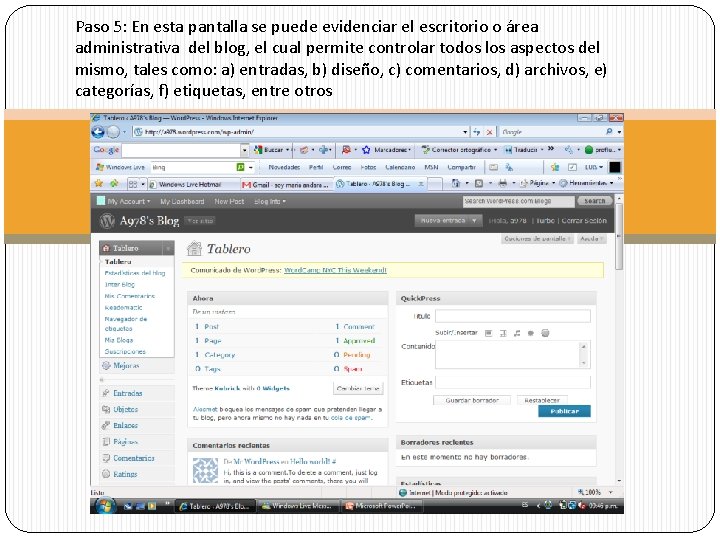This screenshot has width=720, height=540.
Task: Click My Dashboard in WordPress top bar
Action: (x=182, y=202)
